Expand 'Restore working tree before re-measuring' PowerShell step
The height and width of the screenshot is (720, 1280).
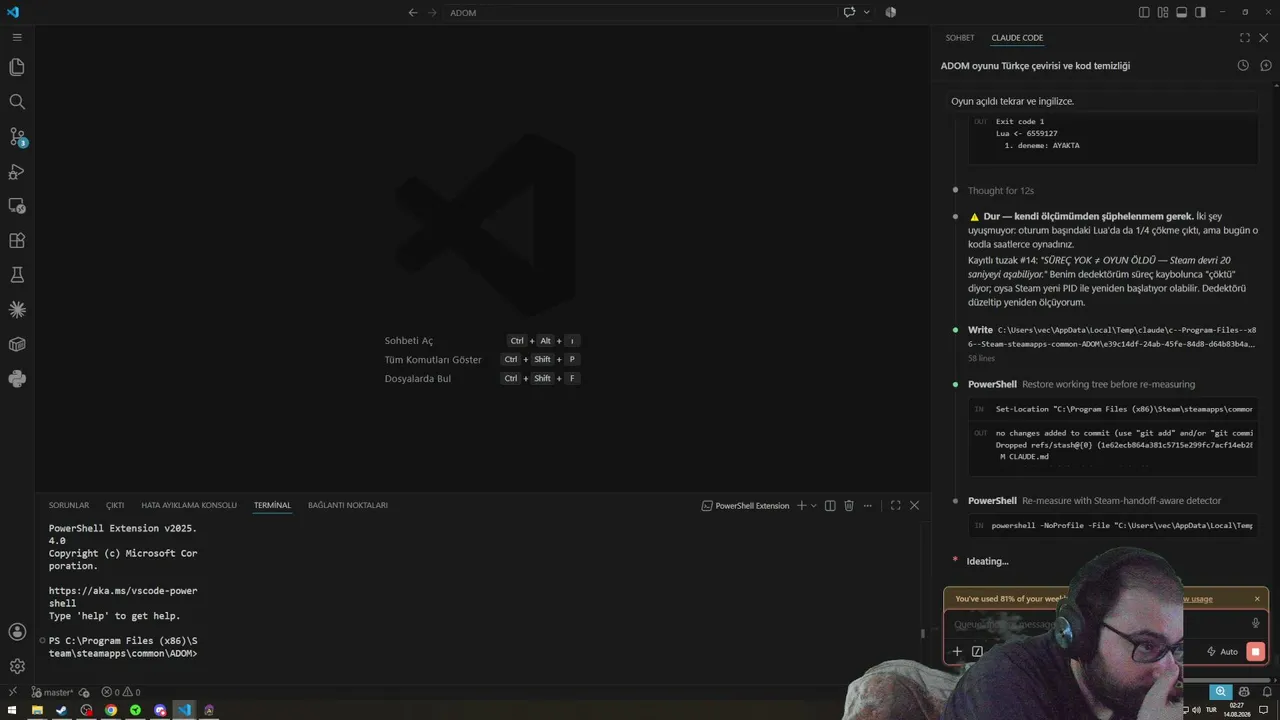(1081, 384)
